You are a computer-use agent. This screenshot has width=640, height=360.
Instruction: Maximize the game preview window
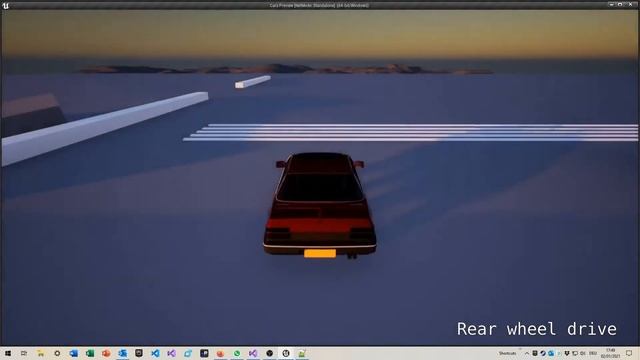pos(620,4)
